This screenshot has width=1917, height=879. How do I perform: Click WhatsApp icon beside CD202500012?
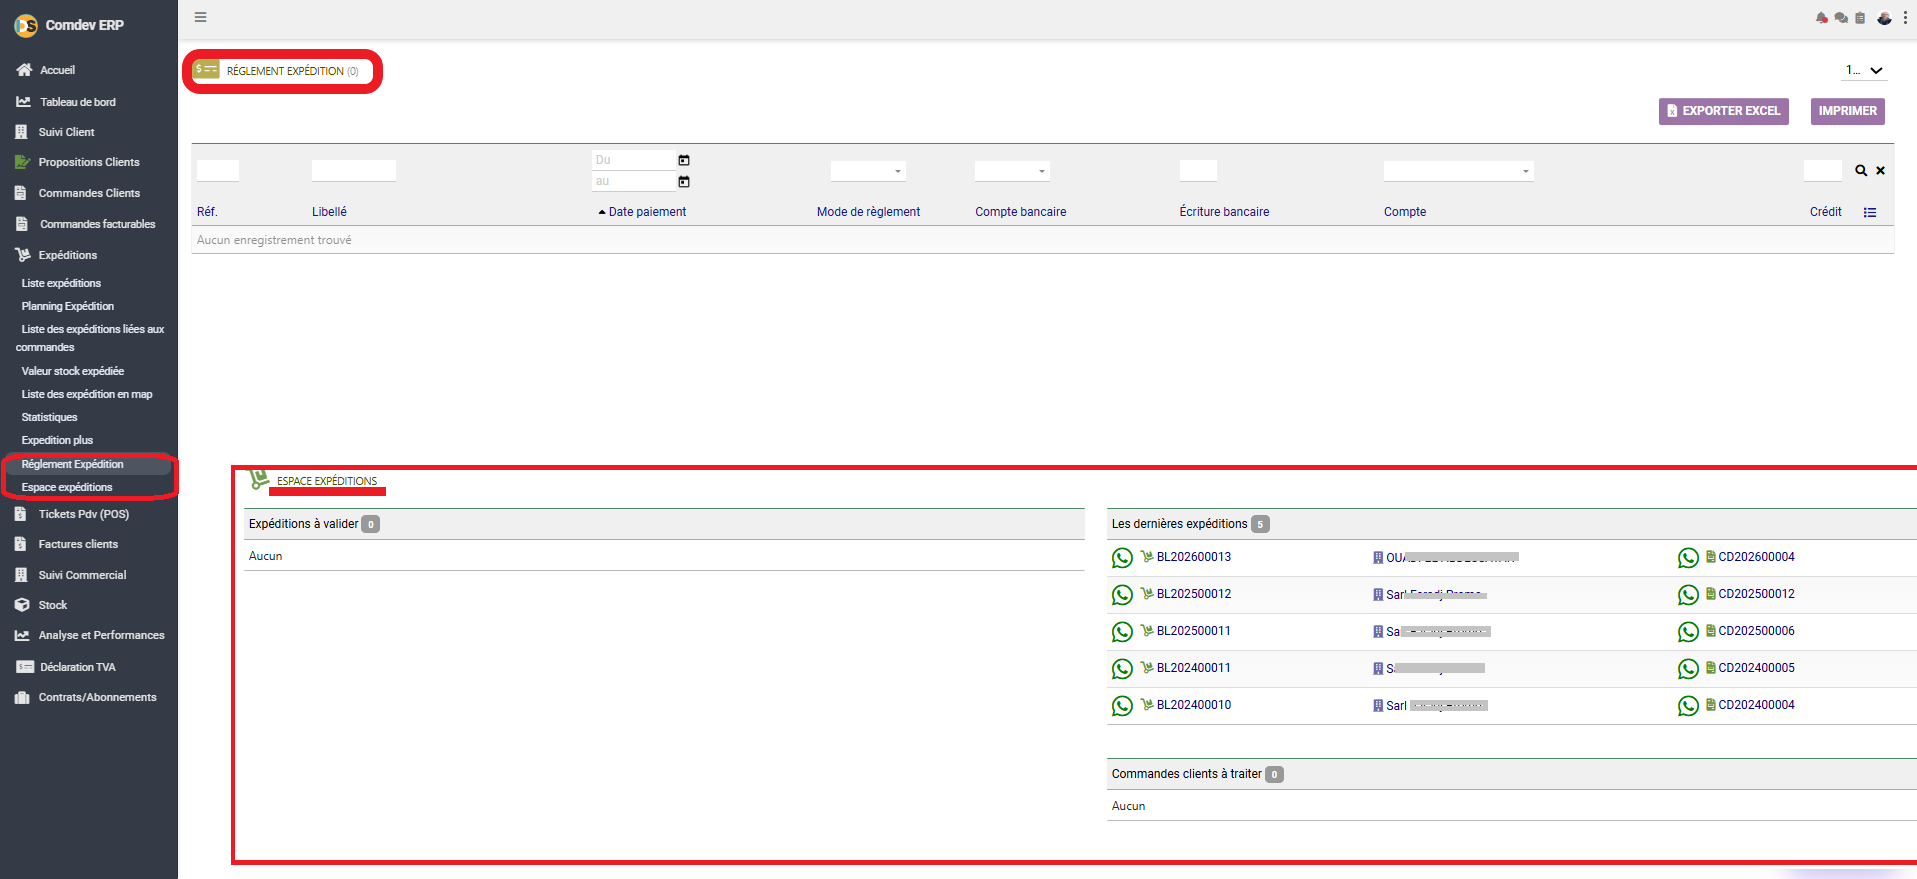point(1688,595)
